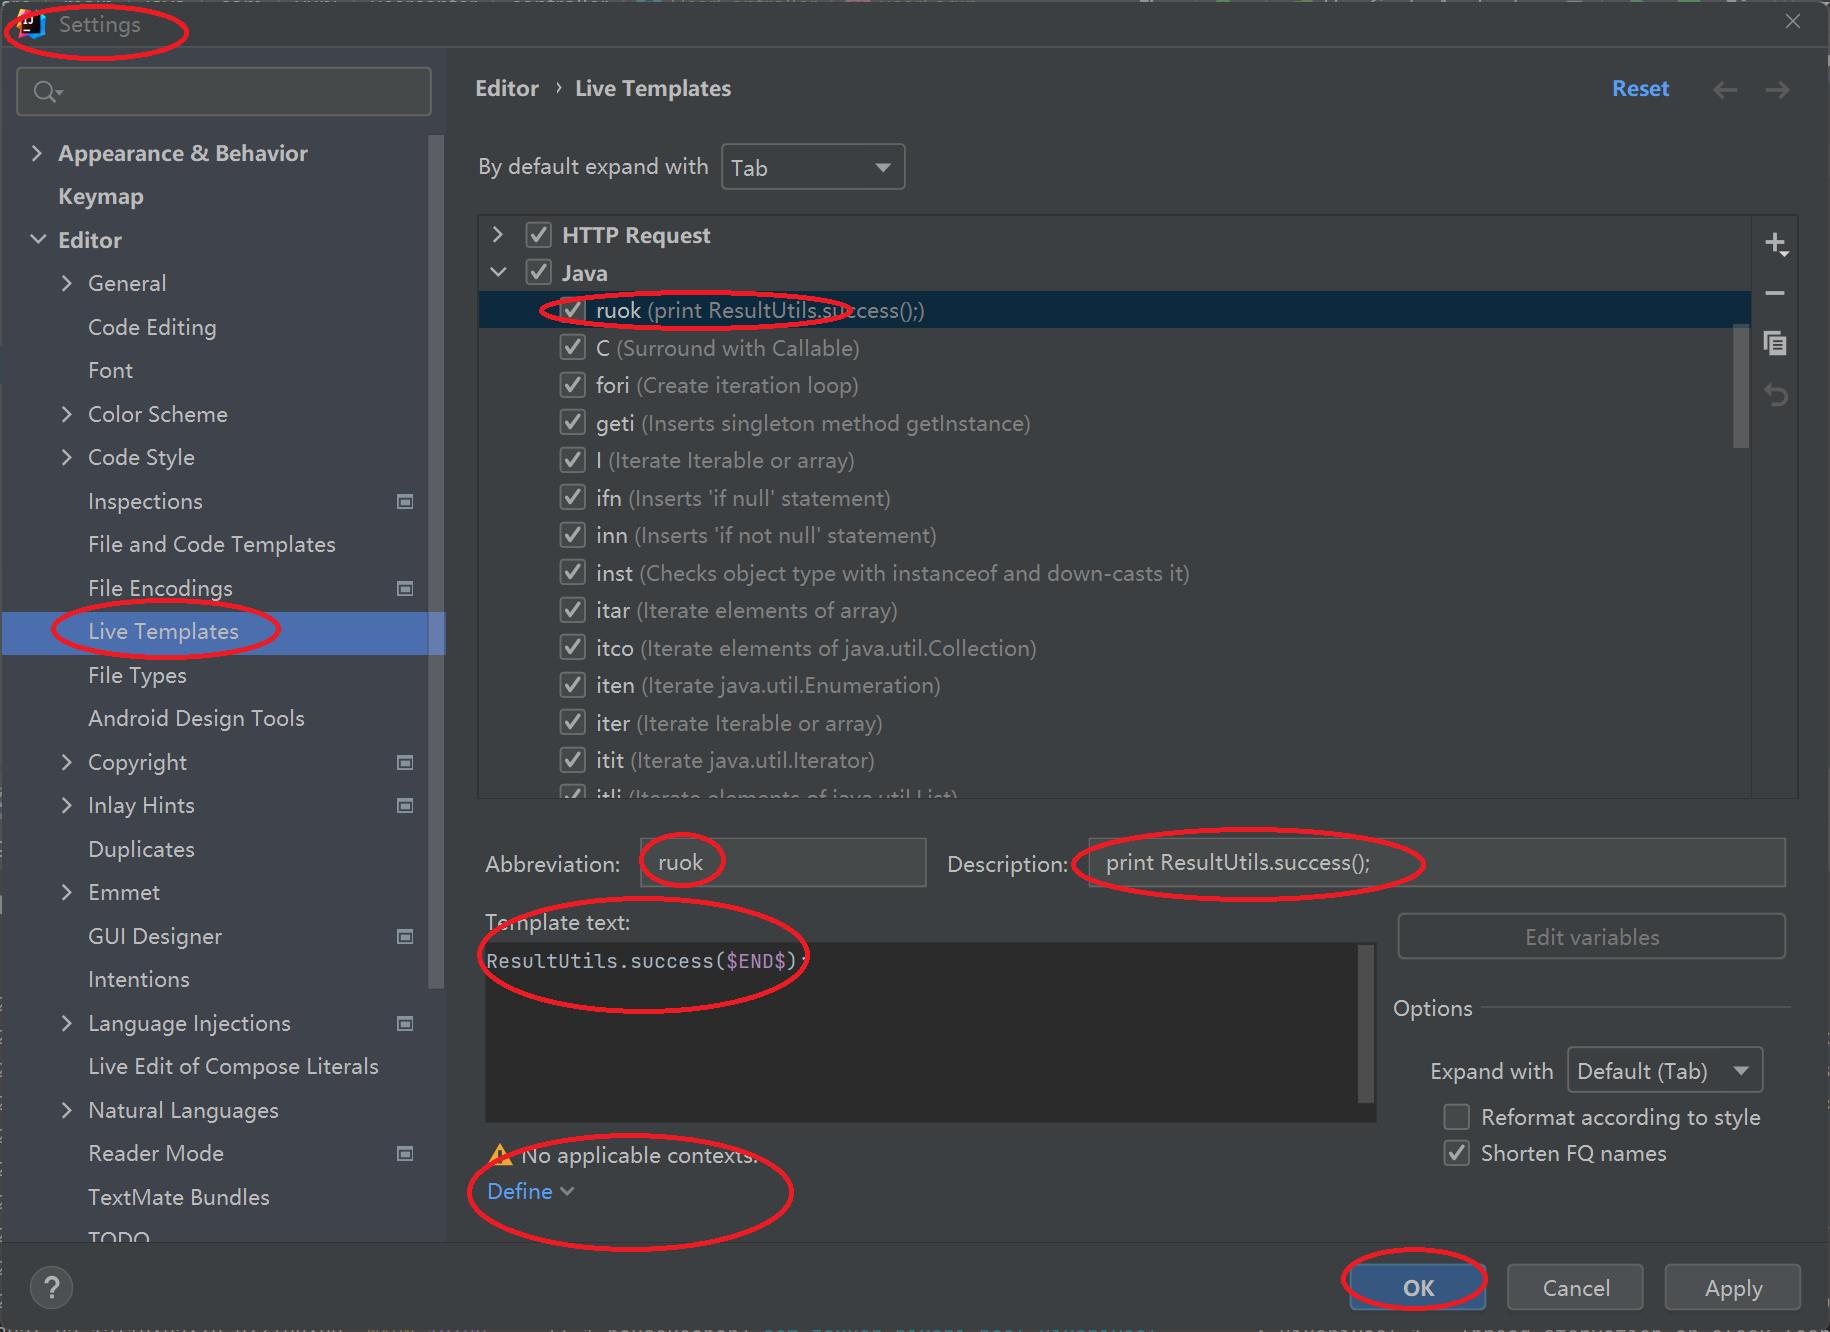Click the settings search field
This screenshot has width=1830, height=1332.
pos(224,92)
